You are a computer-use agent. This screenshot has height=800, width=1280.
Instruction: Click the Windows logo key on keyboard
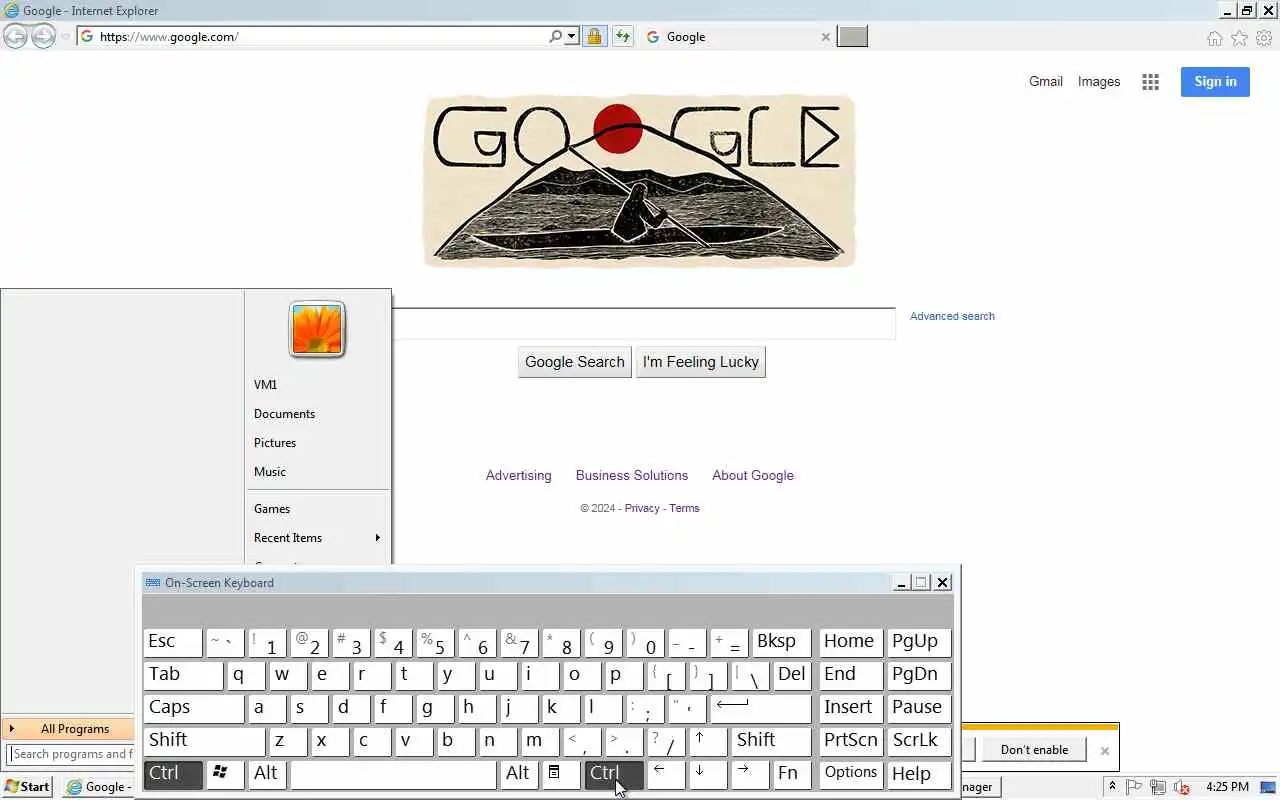tap(225, 774)
